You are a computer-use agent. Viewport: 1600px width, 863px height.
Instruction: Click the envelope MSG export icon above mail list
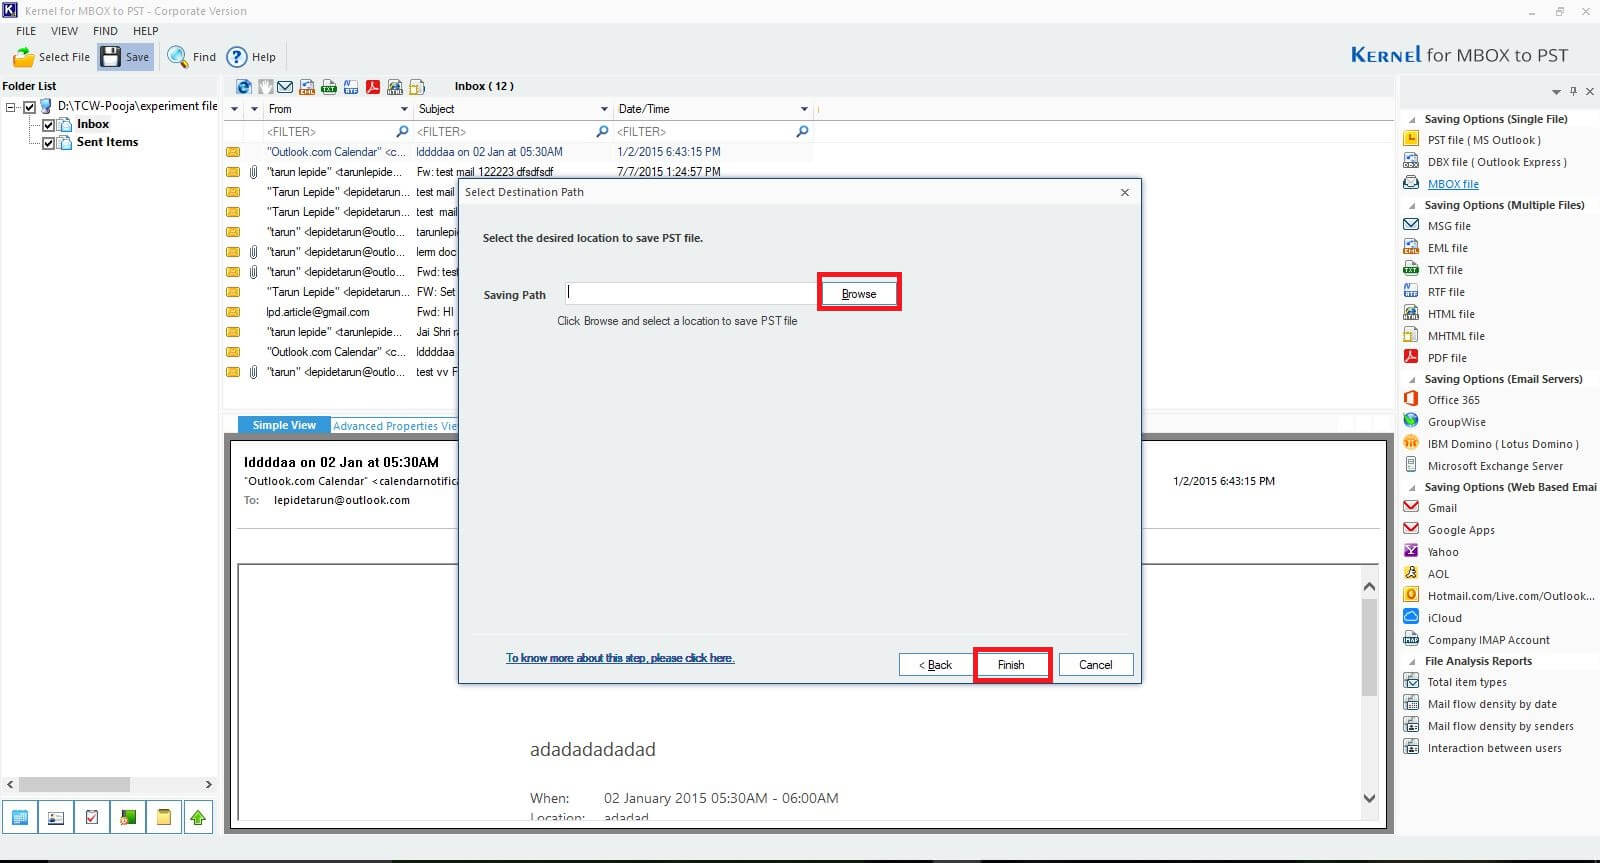click(285, 87)
